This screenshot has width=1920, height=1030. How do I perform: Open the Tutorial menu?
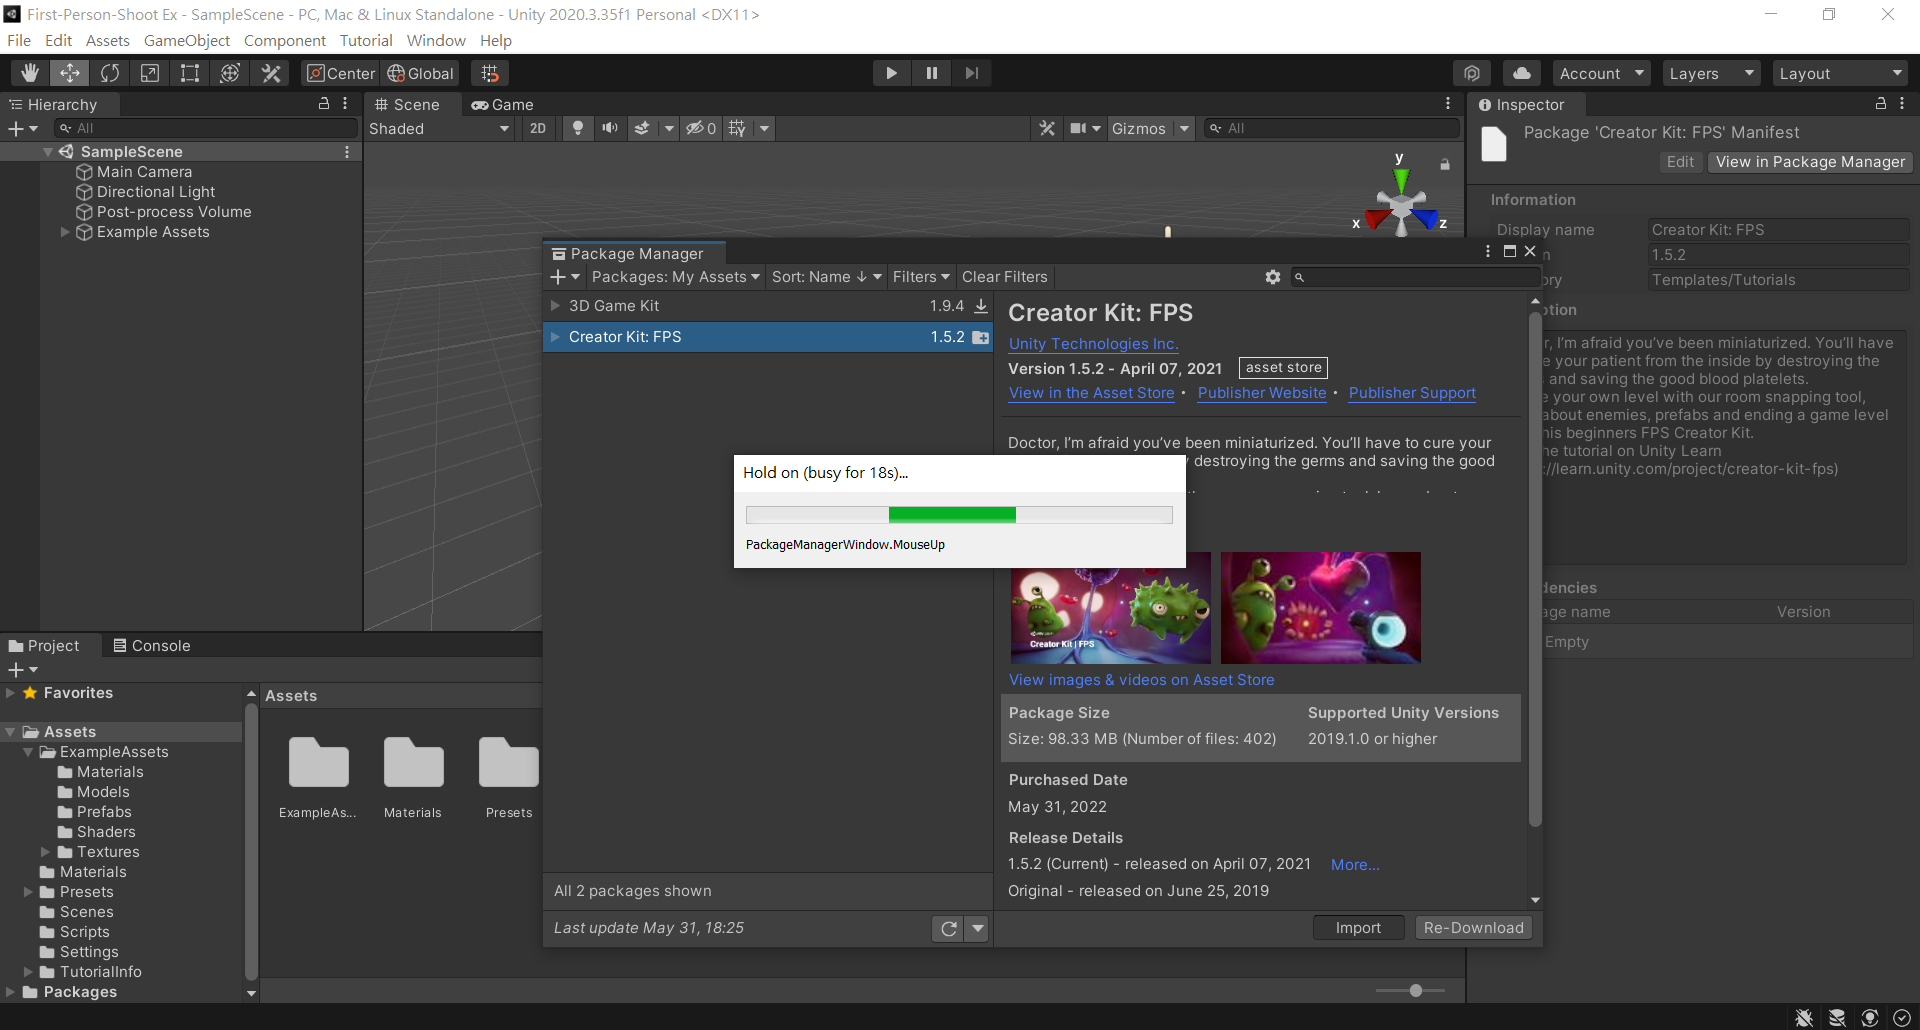(366, 40)
